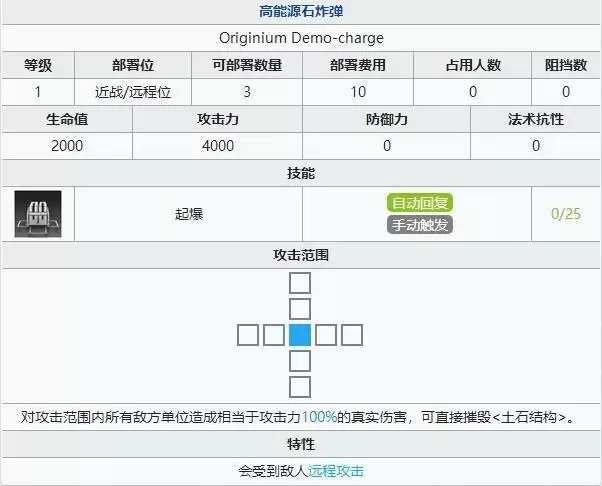Click the Originium Demo-charge name row
The width and height of the screenshot is (602, 486).
[301, 38]
